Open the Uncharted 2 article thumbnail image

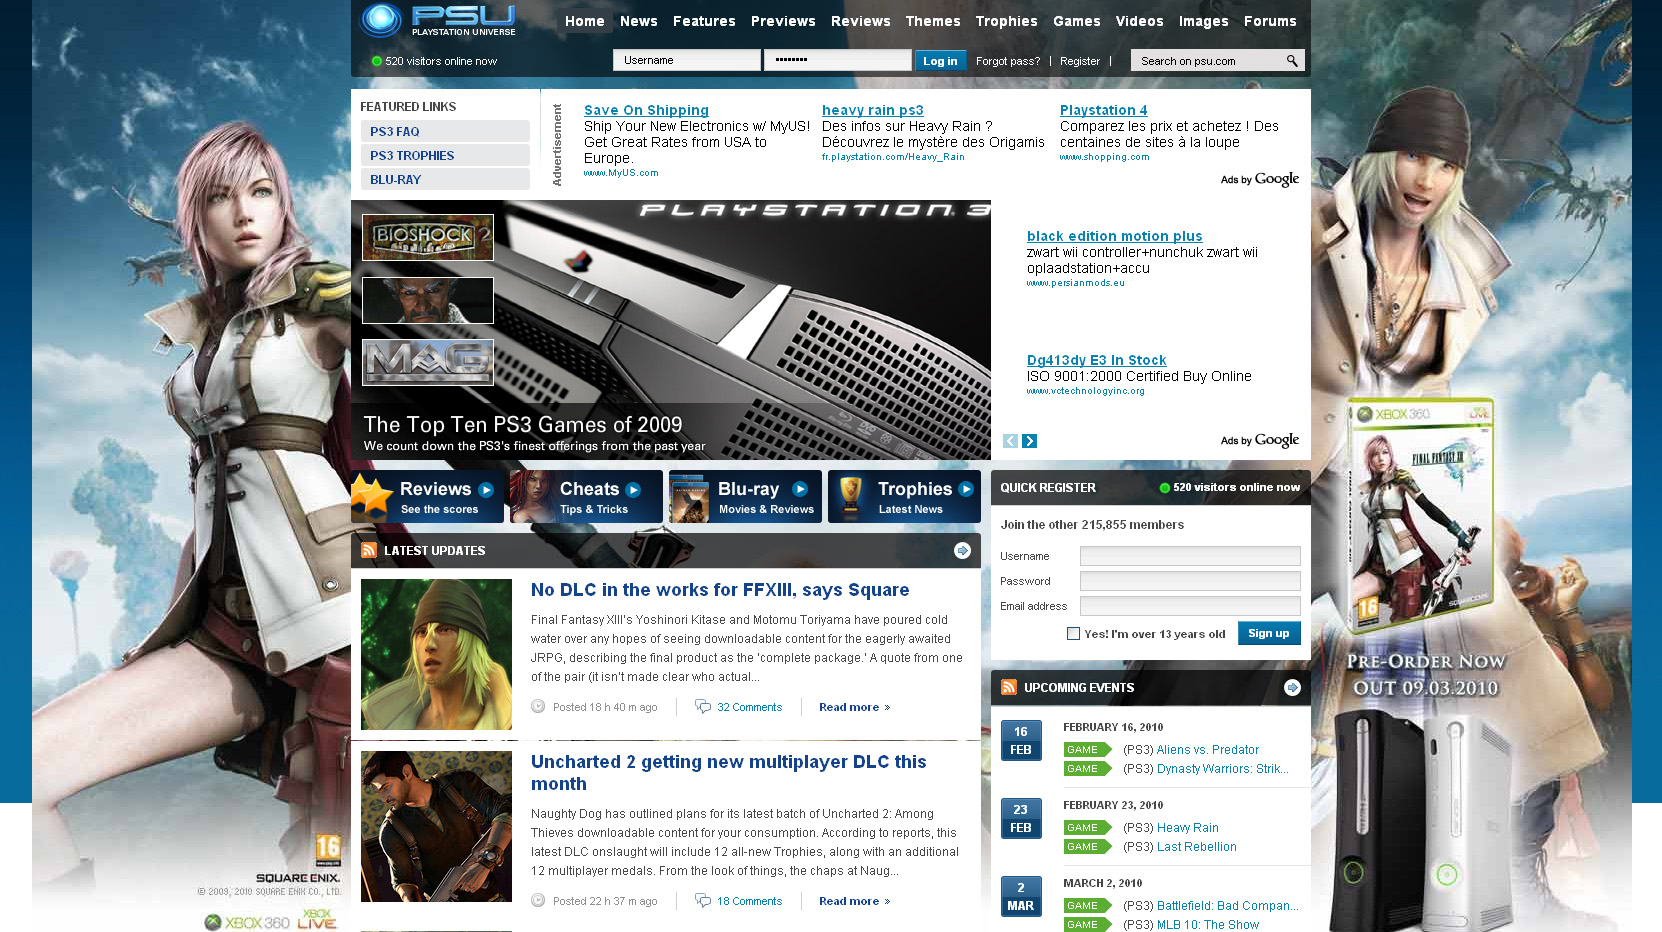pos(436,826)
